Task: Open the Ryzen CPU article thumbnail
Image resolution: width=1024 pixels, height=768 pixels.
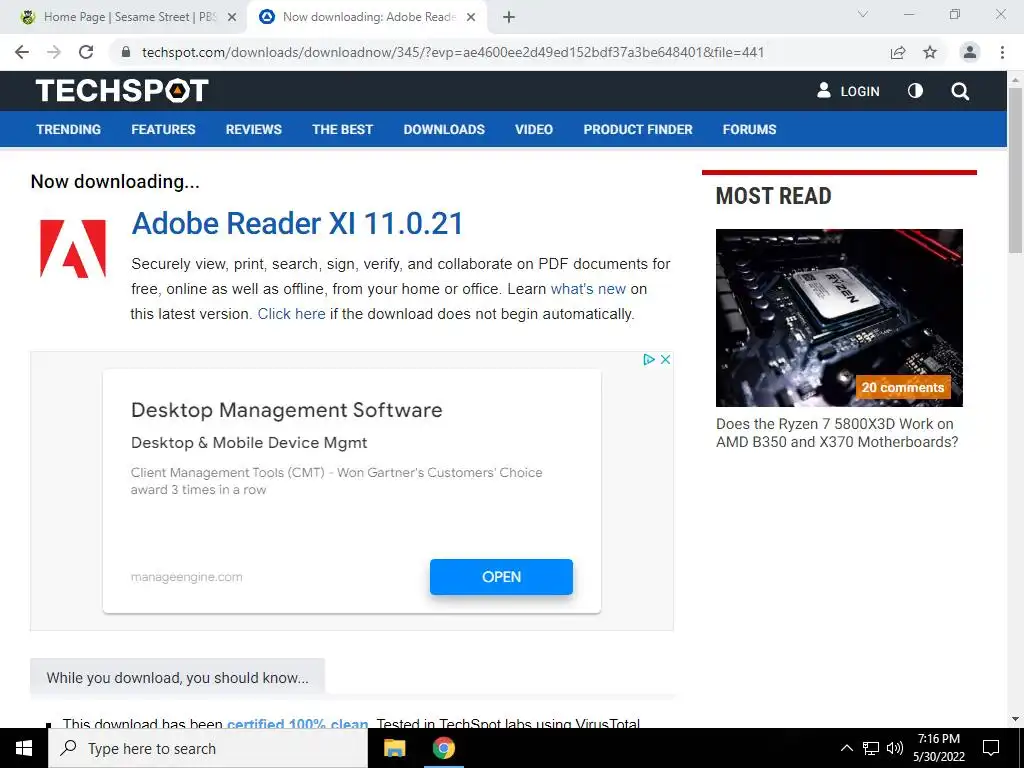Action: pyautogui.click(x=839, y=318)
